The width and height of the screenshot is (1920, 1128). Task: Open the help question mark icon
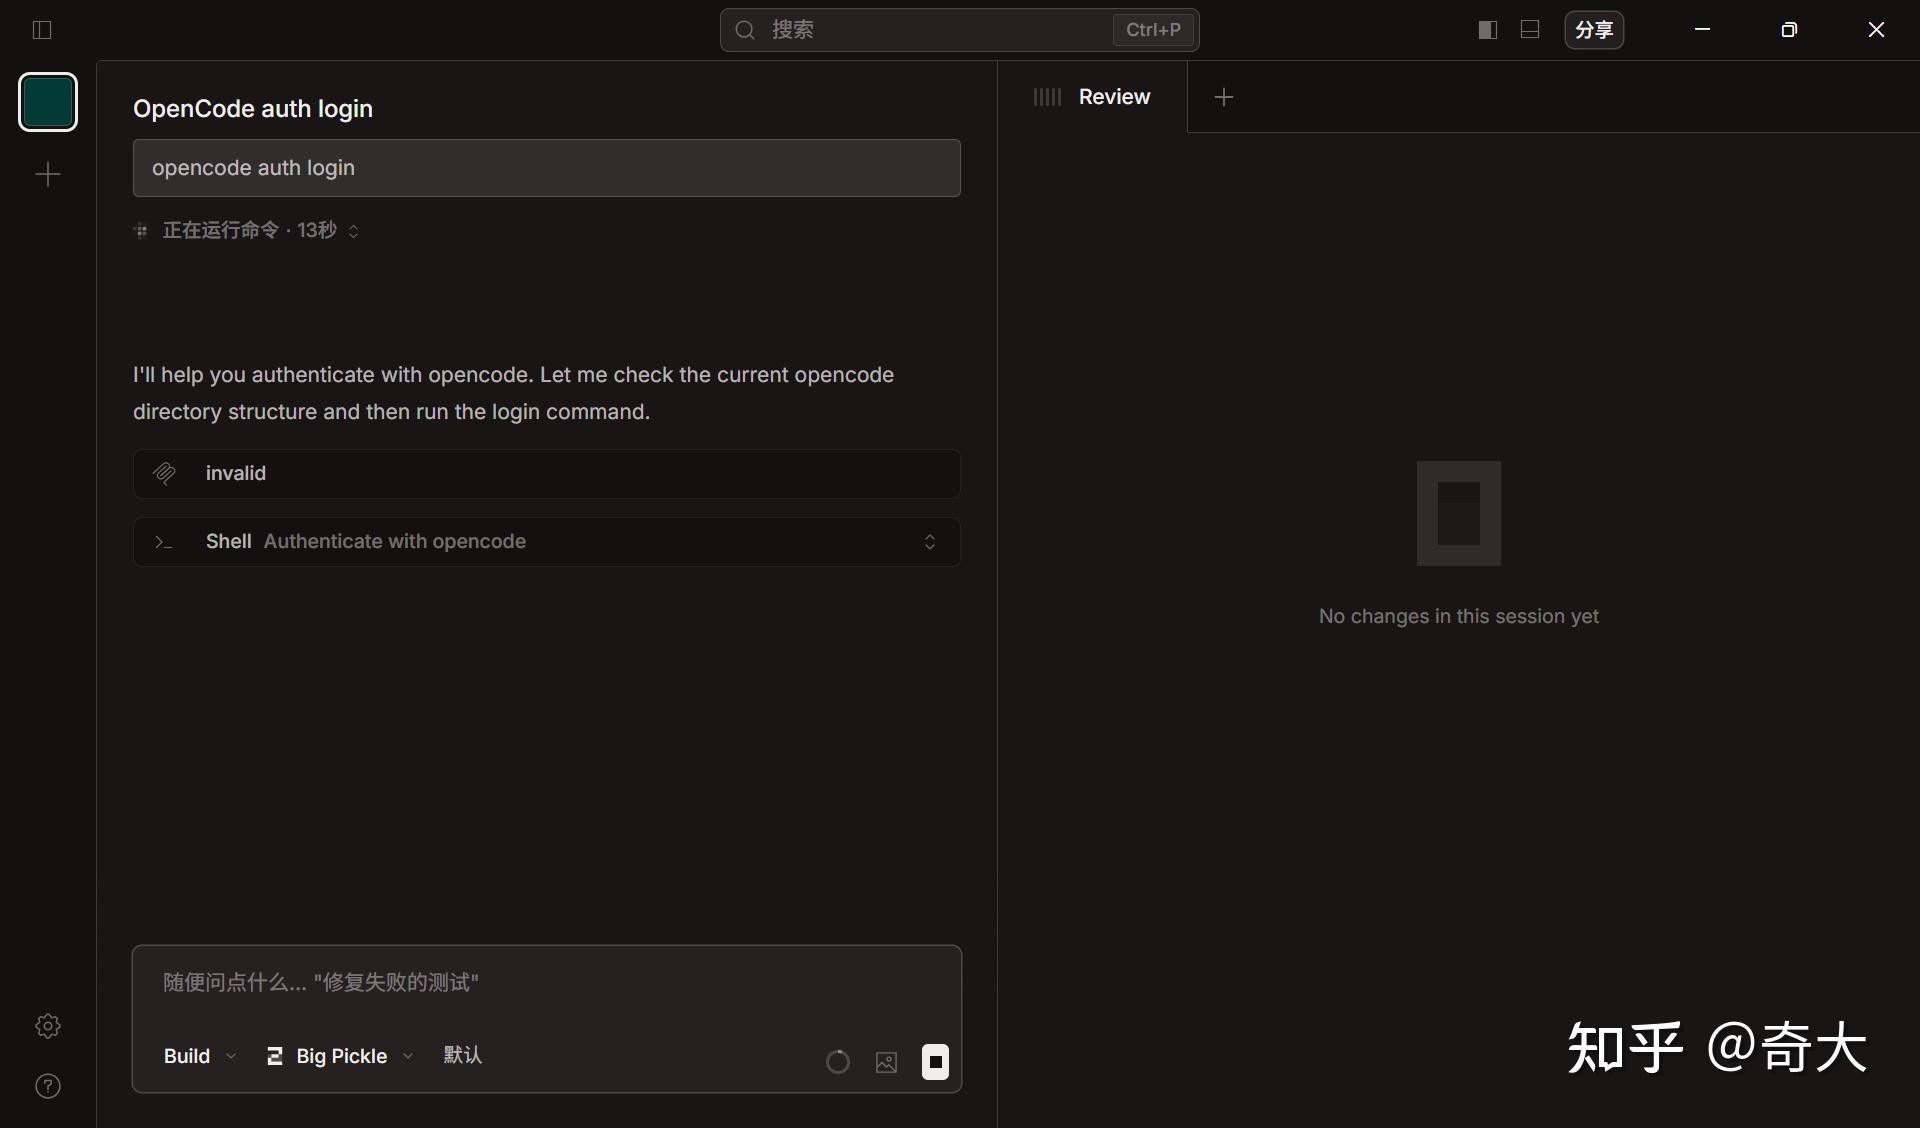point(48,1086)
